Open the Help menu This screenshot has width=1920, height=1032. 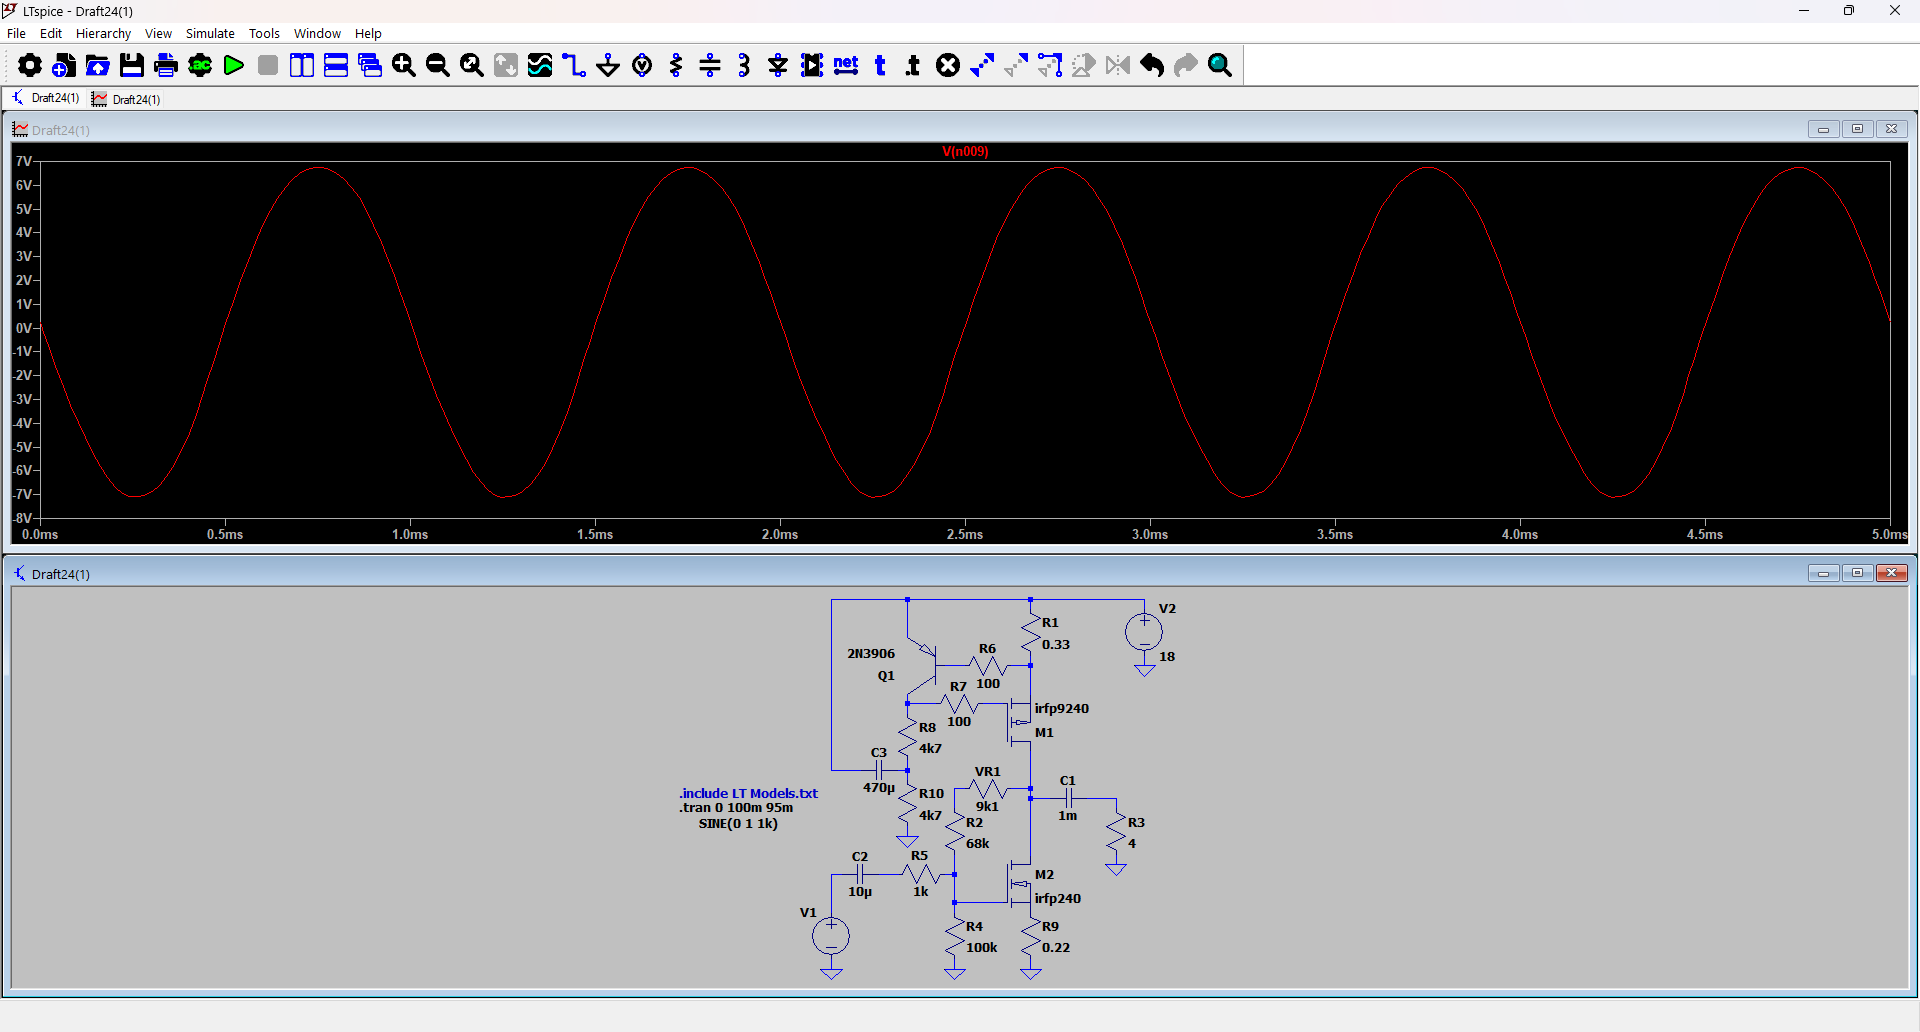point(368,33)
